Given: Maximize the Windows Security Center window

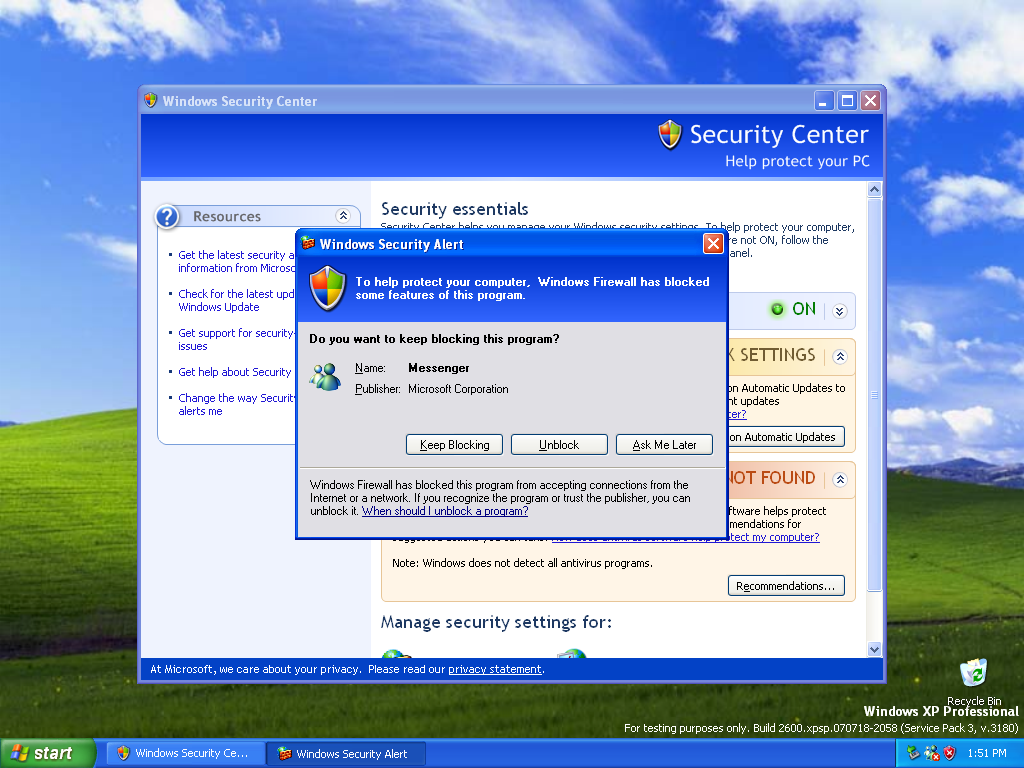Looking at the screenshot, I should point(847,101).
